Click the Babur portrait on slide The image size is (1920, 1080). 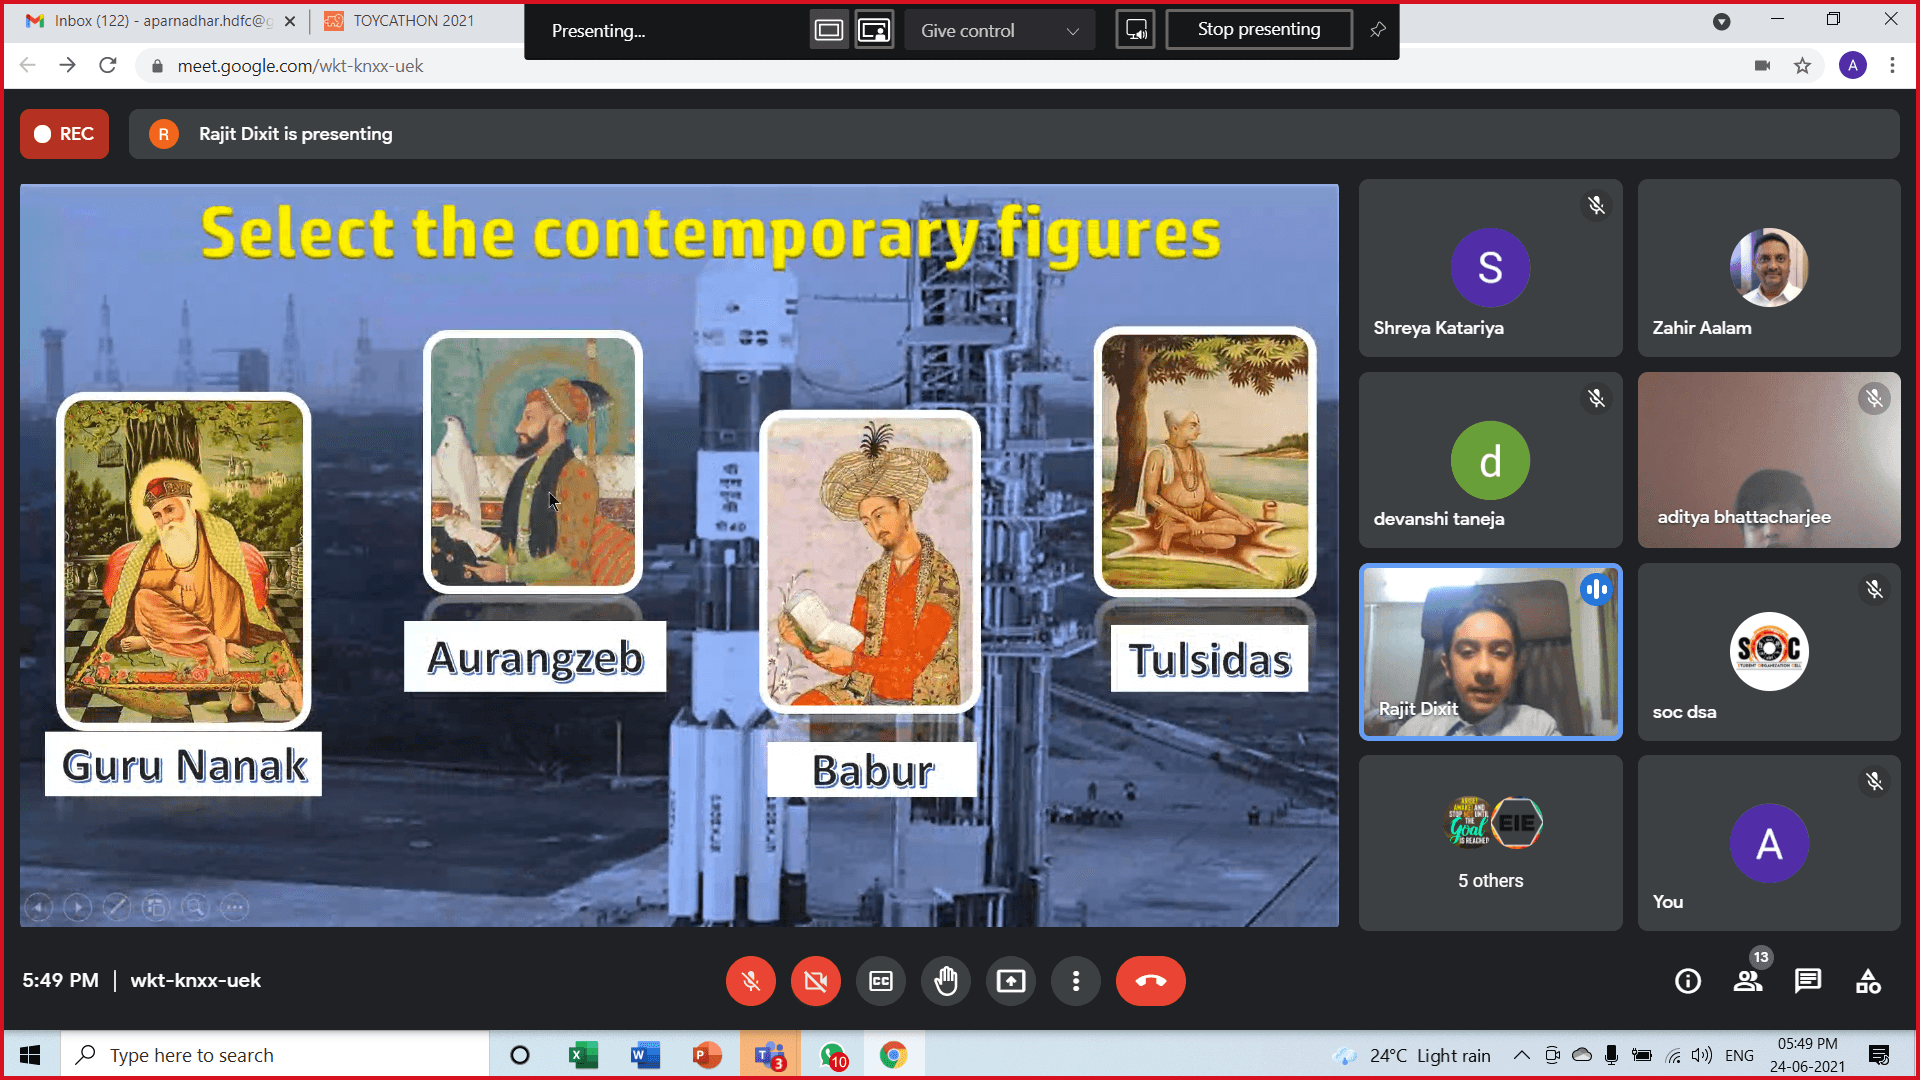[870, 562]
